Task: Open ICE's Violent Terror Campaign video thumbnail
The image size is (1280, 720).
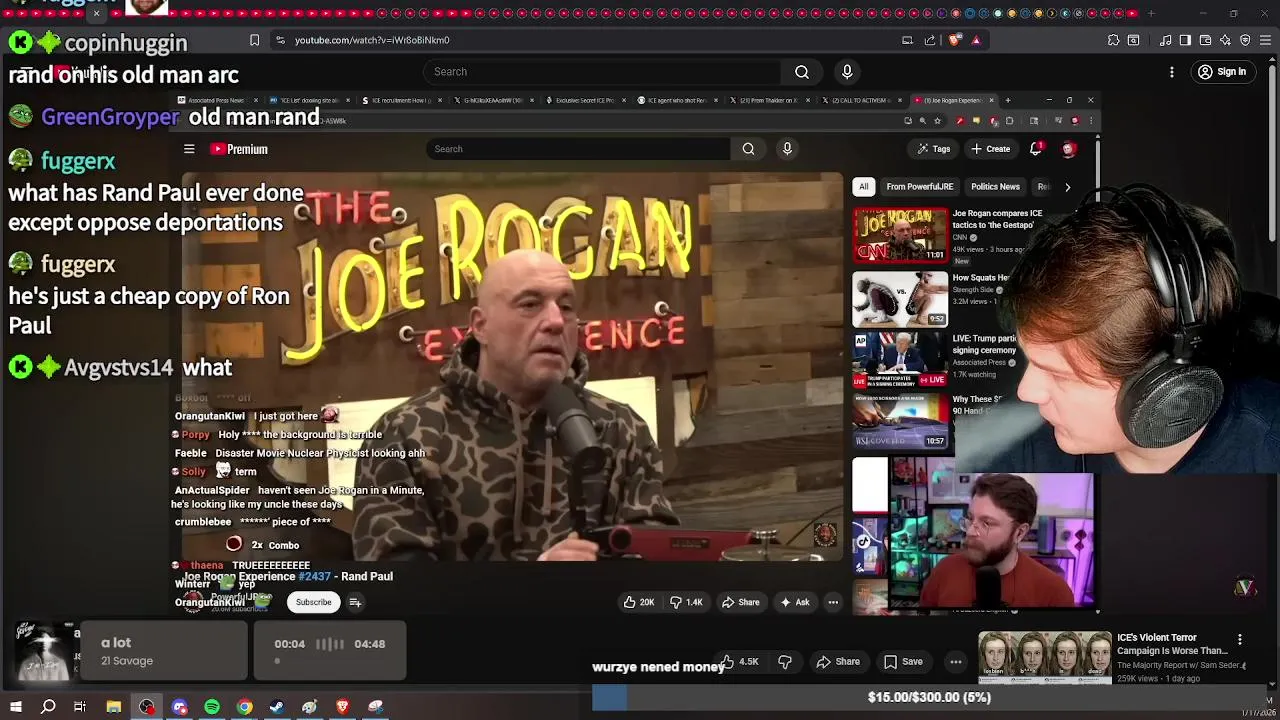Action: 1044,657
